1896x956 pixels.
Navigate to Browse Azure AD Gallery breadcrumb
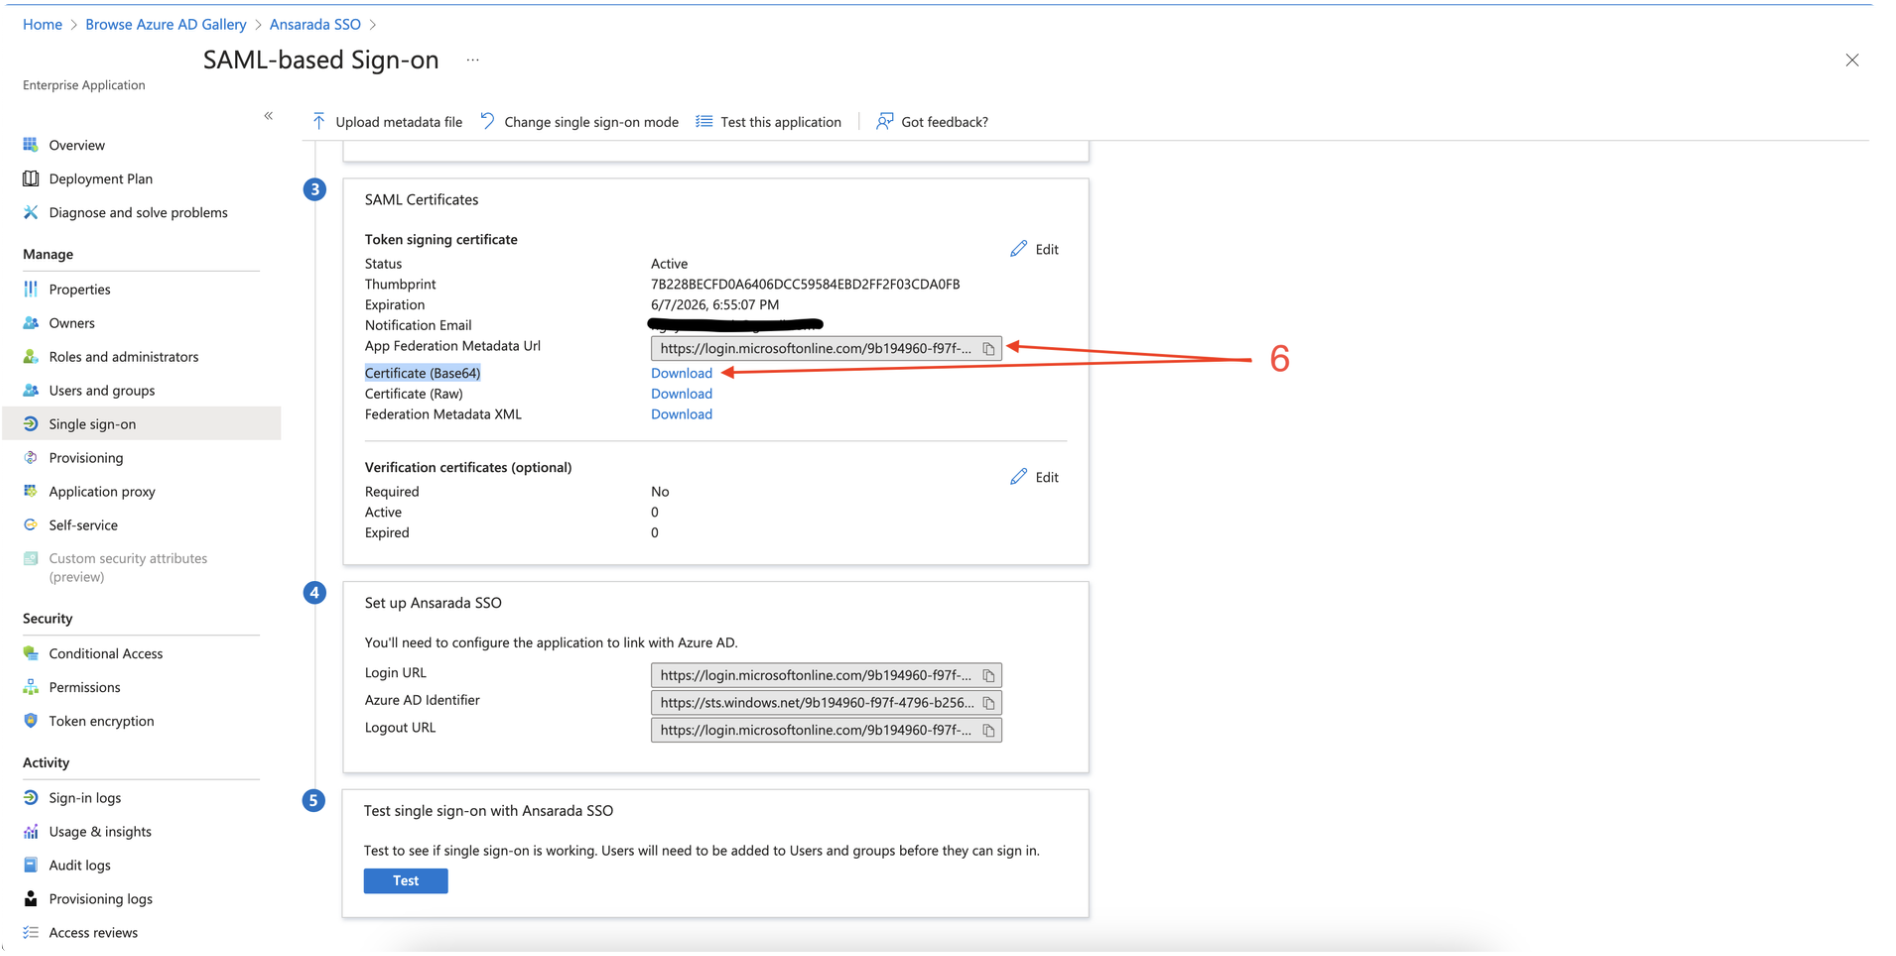[x=165, y=24]
